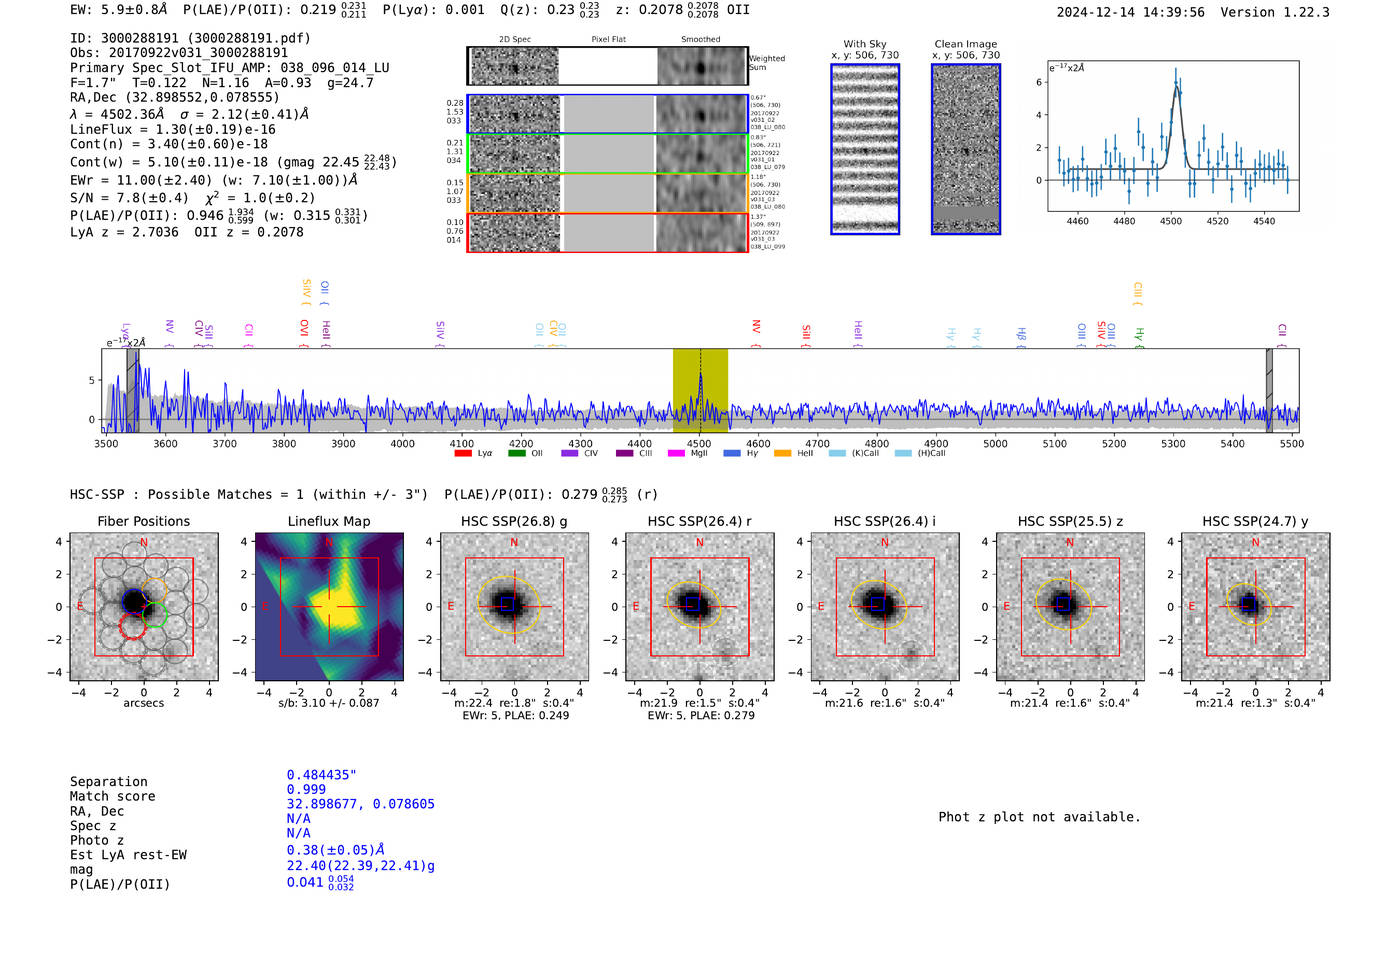This screenshot has width=1400, height=953.
Task: Click the blue fiber circle in Fiber Positions
Action: (x=135, y=600)
